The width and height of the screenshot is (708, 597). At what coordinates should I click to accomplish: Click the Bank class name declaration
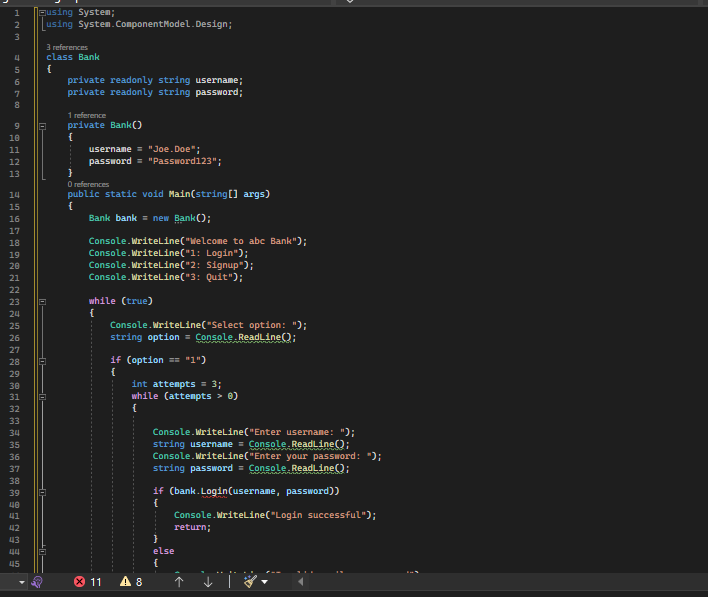(89, 58)
